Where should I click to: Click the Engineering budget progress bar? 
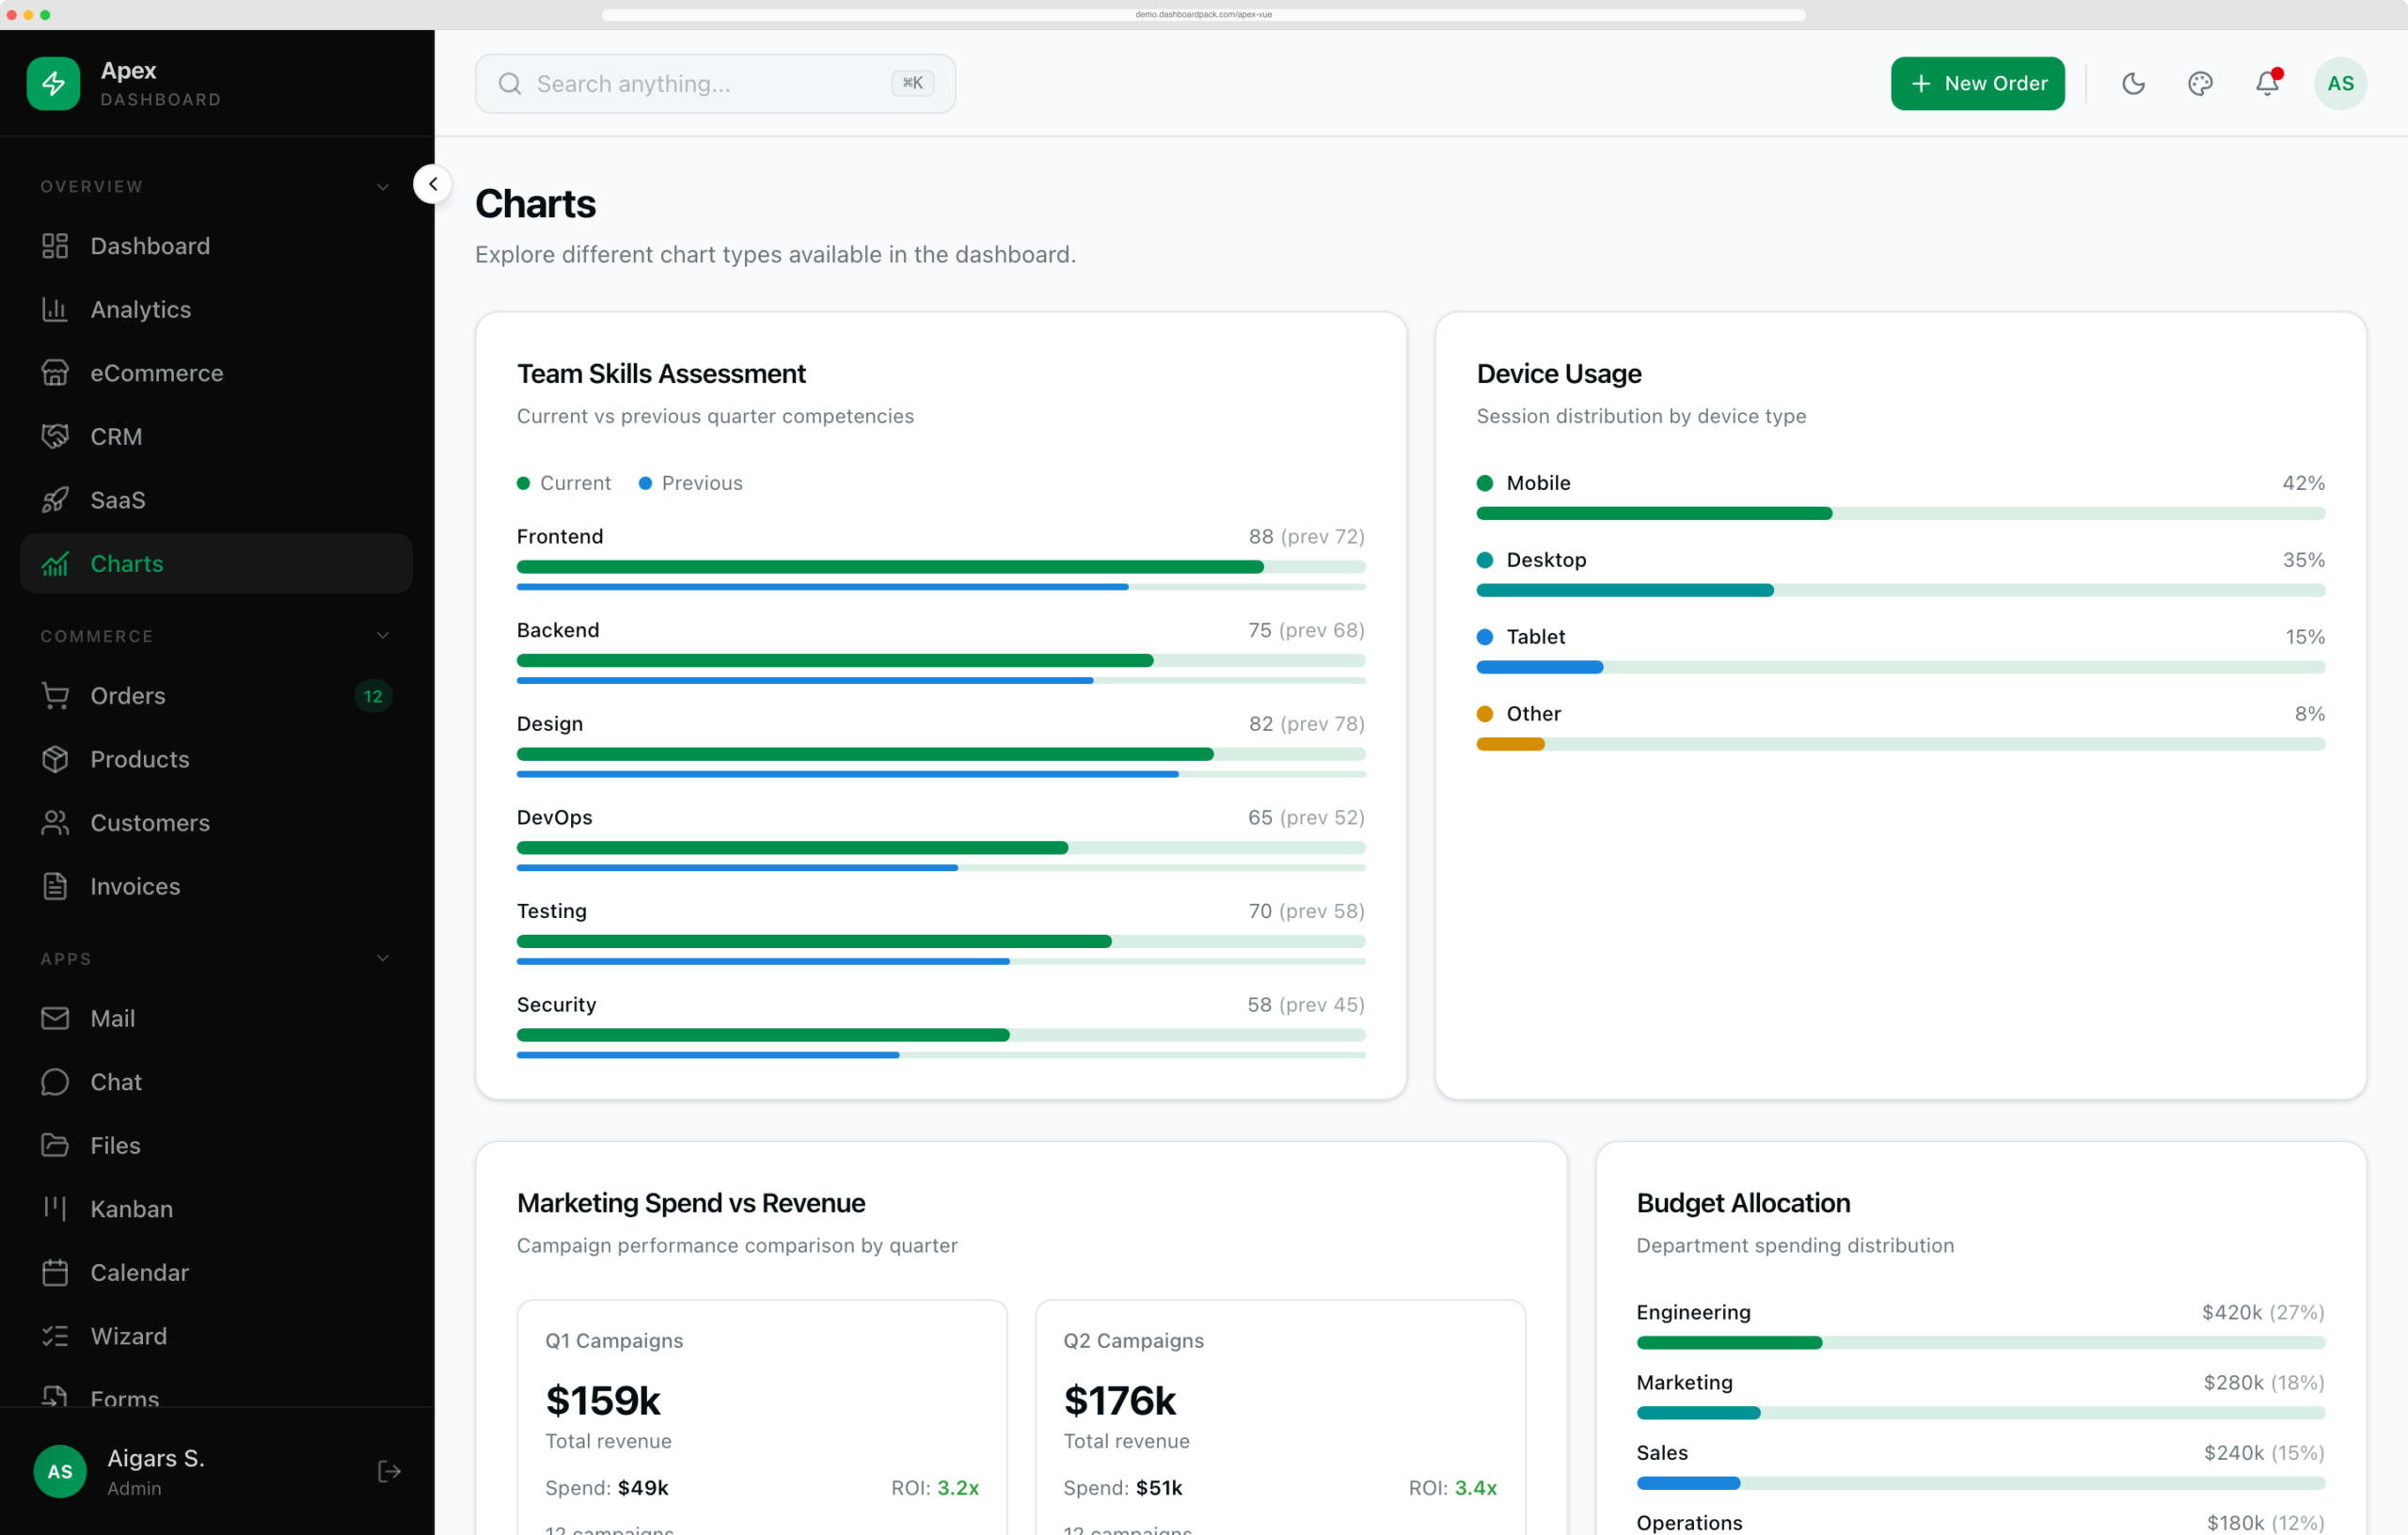pyautogui.click(x=1980, y=1343)
